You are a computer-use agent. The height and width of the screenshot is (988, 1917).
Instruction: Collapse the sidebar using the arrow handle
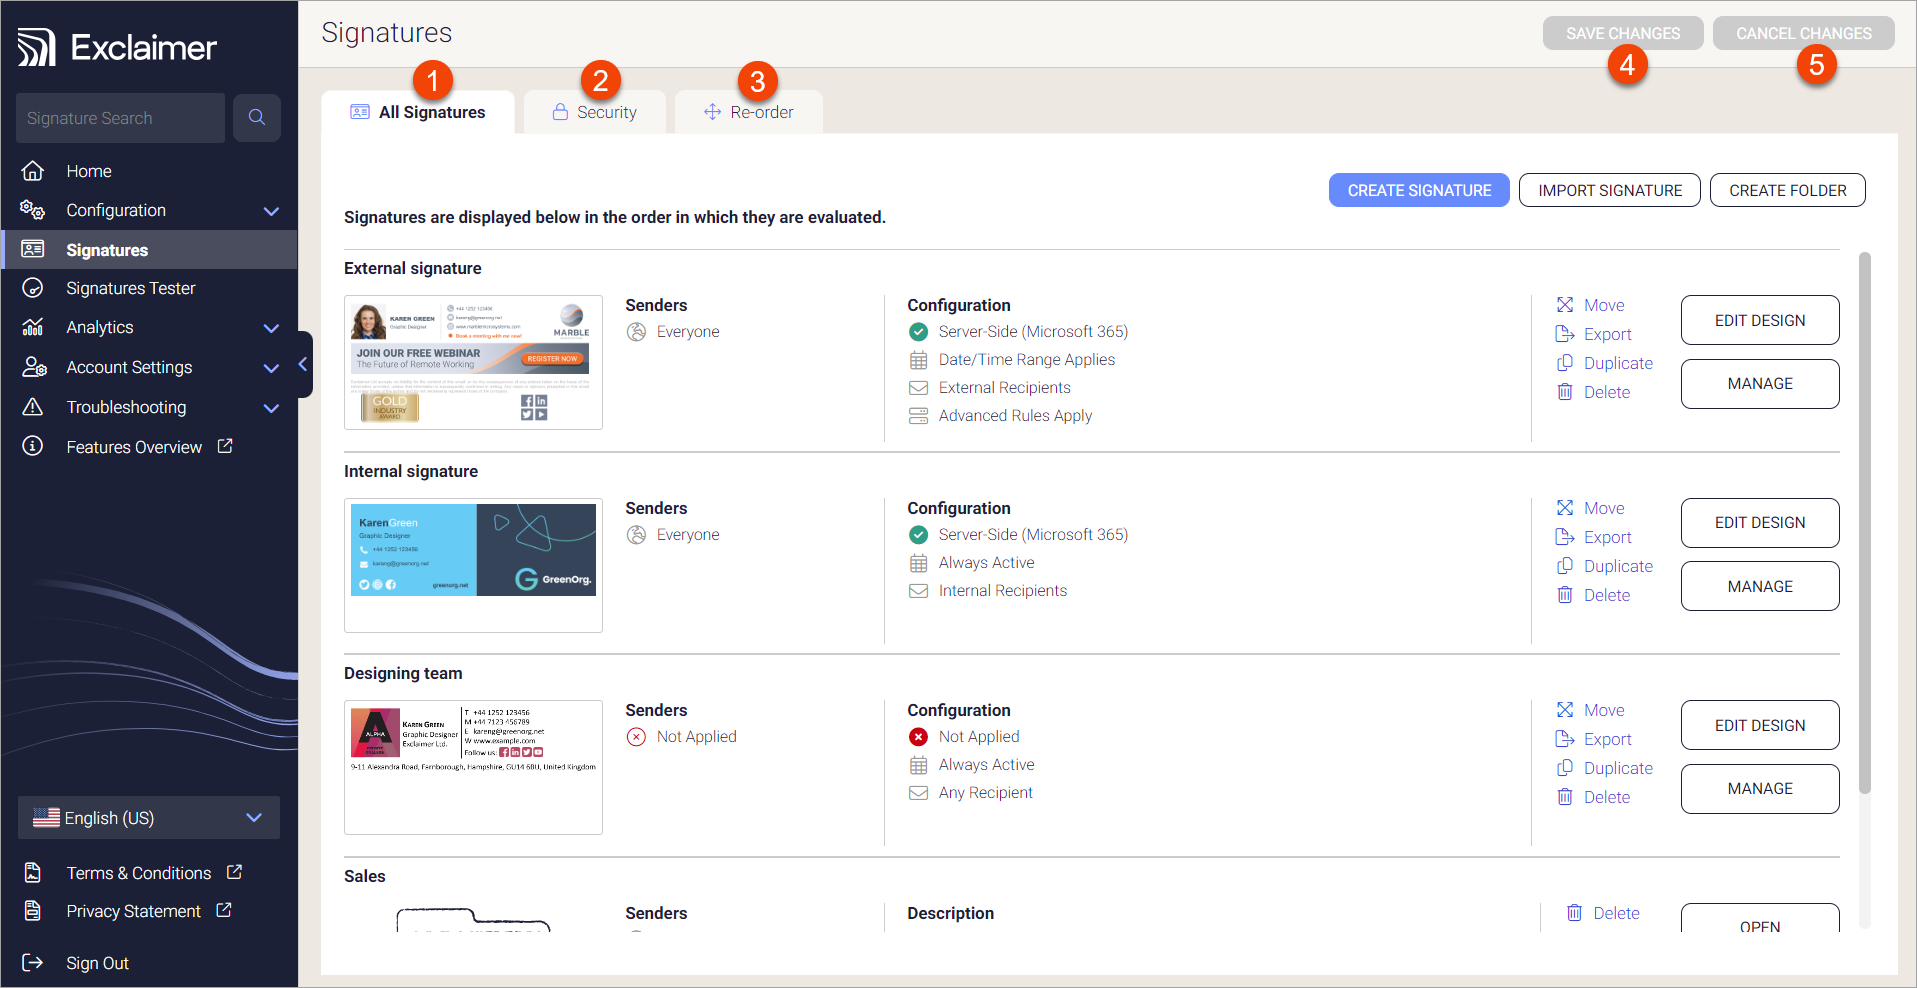[x=303, y=365]
